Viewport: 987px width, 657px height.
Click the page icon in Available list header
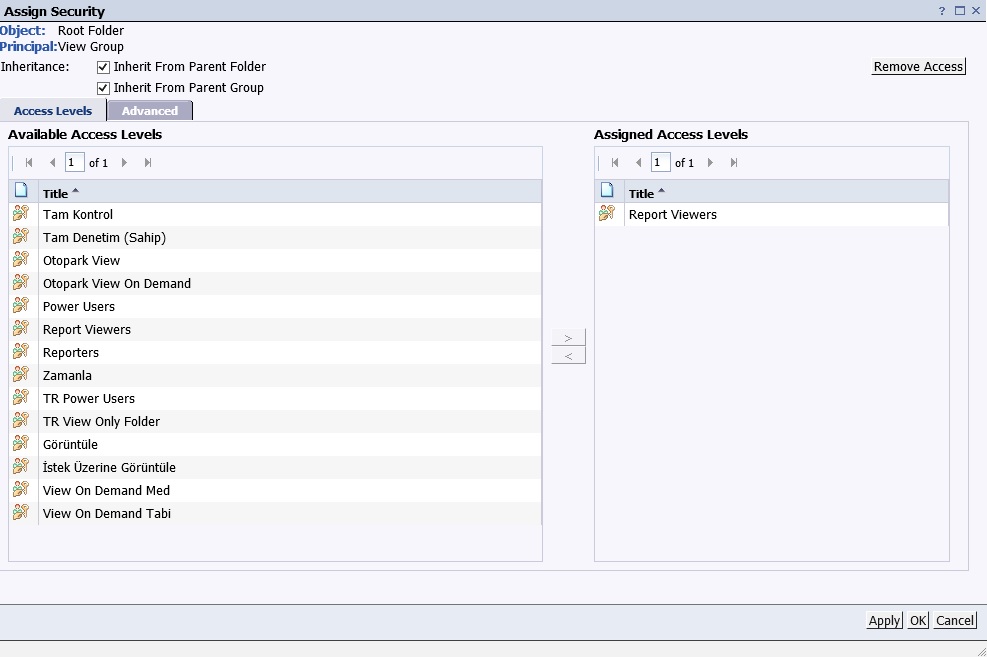21,190
